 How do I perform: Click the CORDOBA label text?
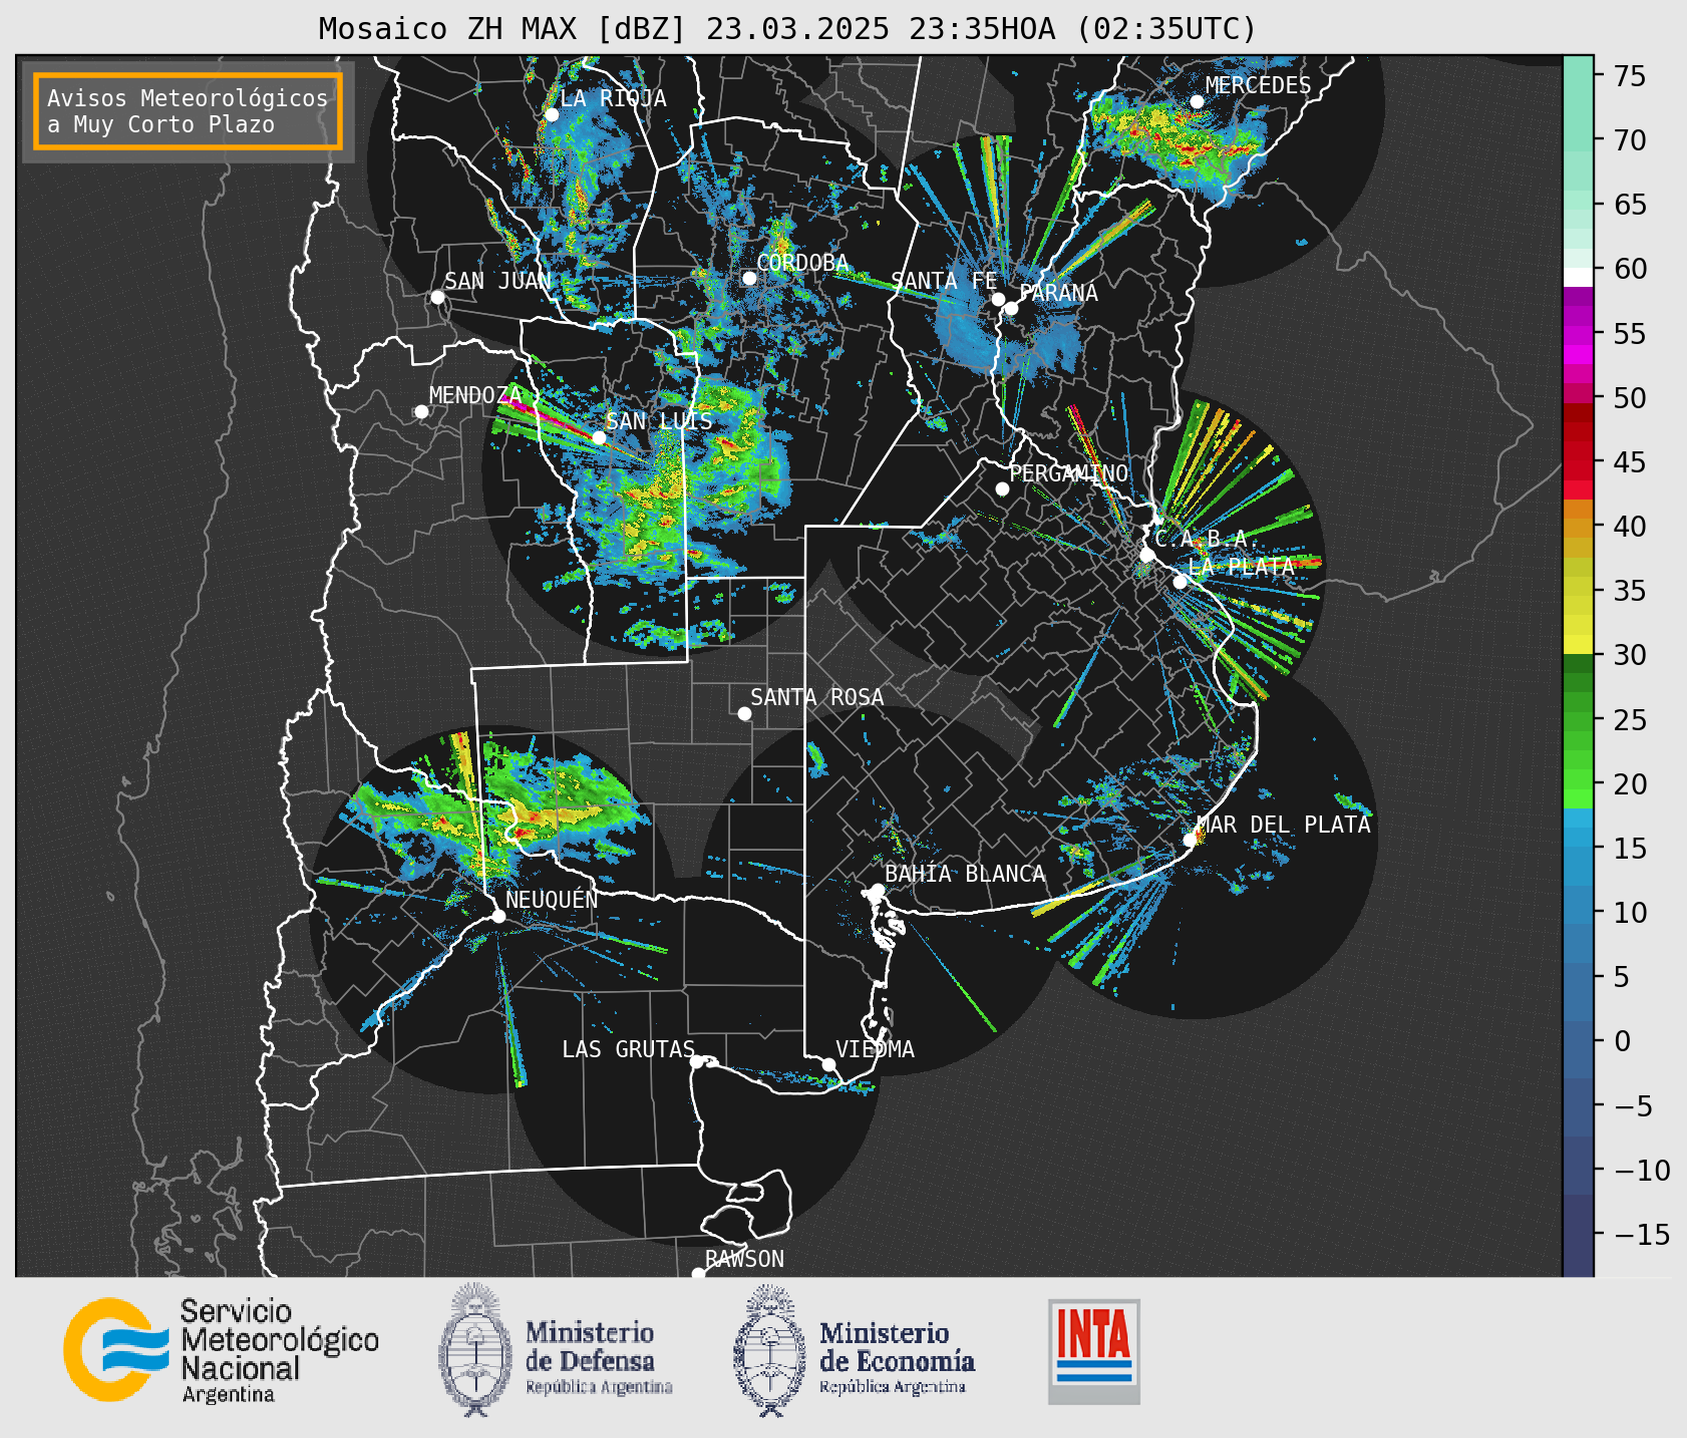(802, 263)
